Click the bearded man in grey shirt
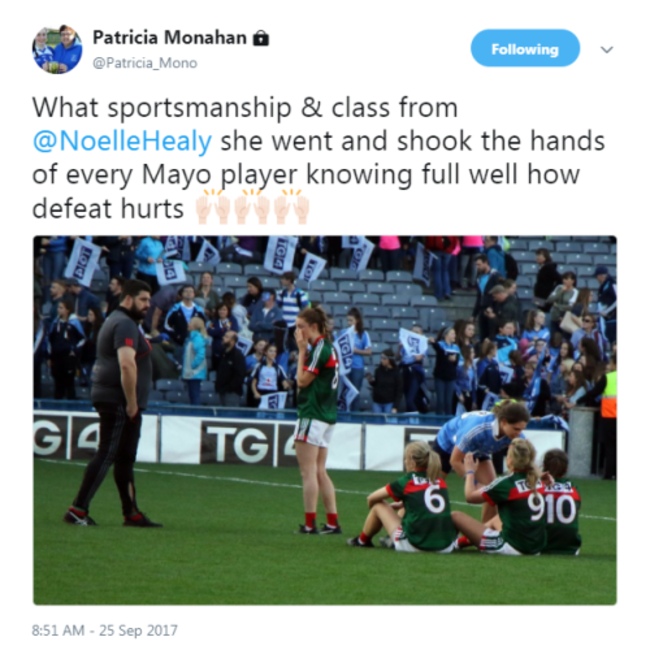The width and height of the screenshot is (650, 650). [x=115, y=402]
